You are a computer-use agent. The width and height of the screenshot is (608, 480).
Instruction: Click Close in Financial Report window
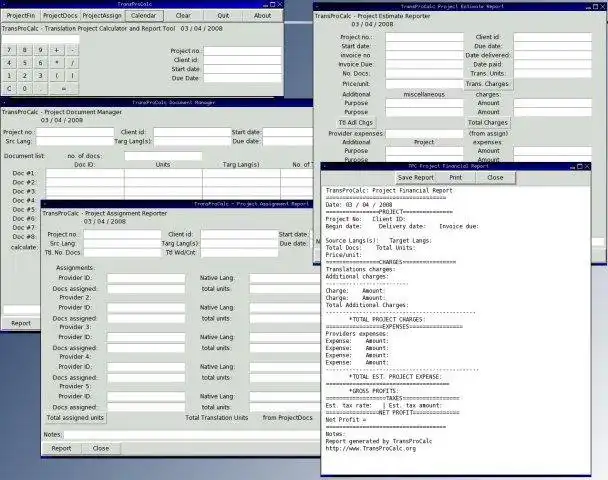coord(495,178)
